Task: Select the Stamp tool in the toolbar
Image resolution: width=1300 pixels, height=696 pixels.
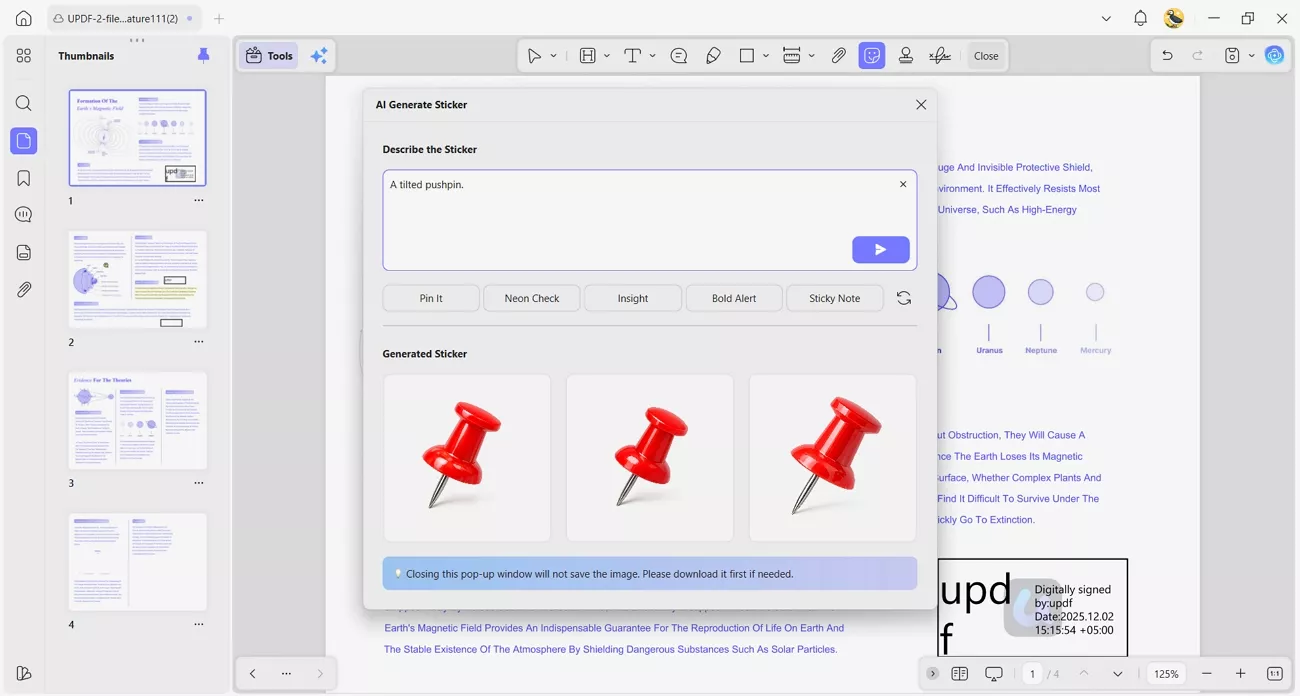Action: point(906,55)
